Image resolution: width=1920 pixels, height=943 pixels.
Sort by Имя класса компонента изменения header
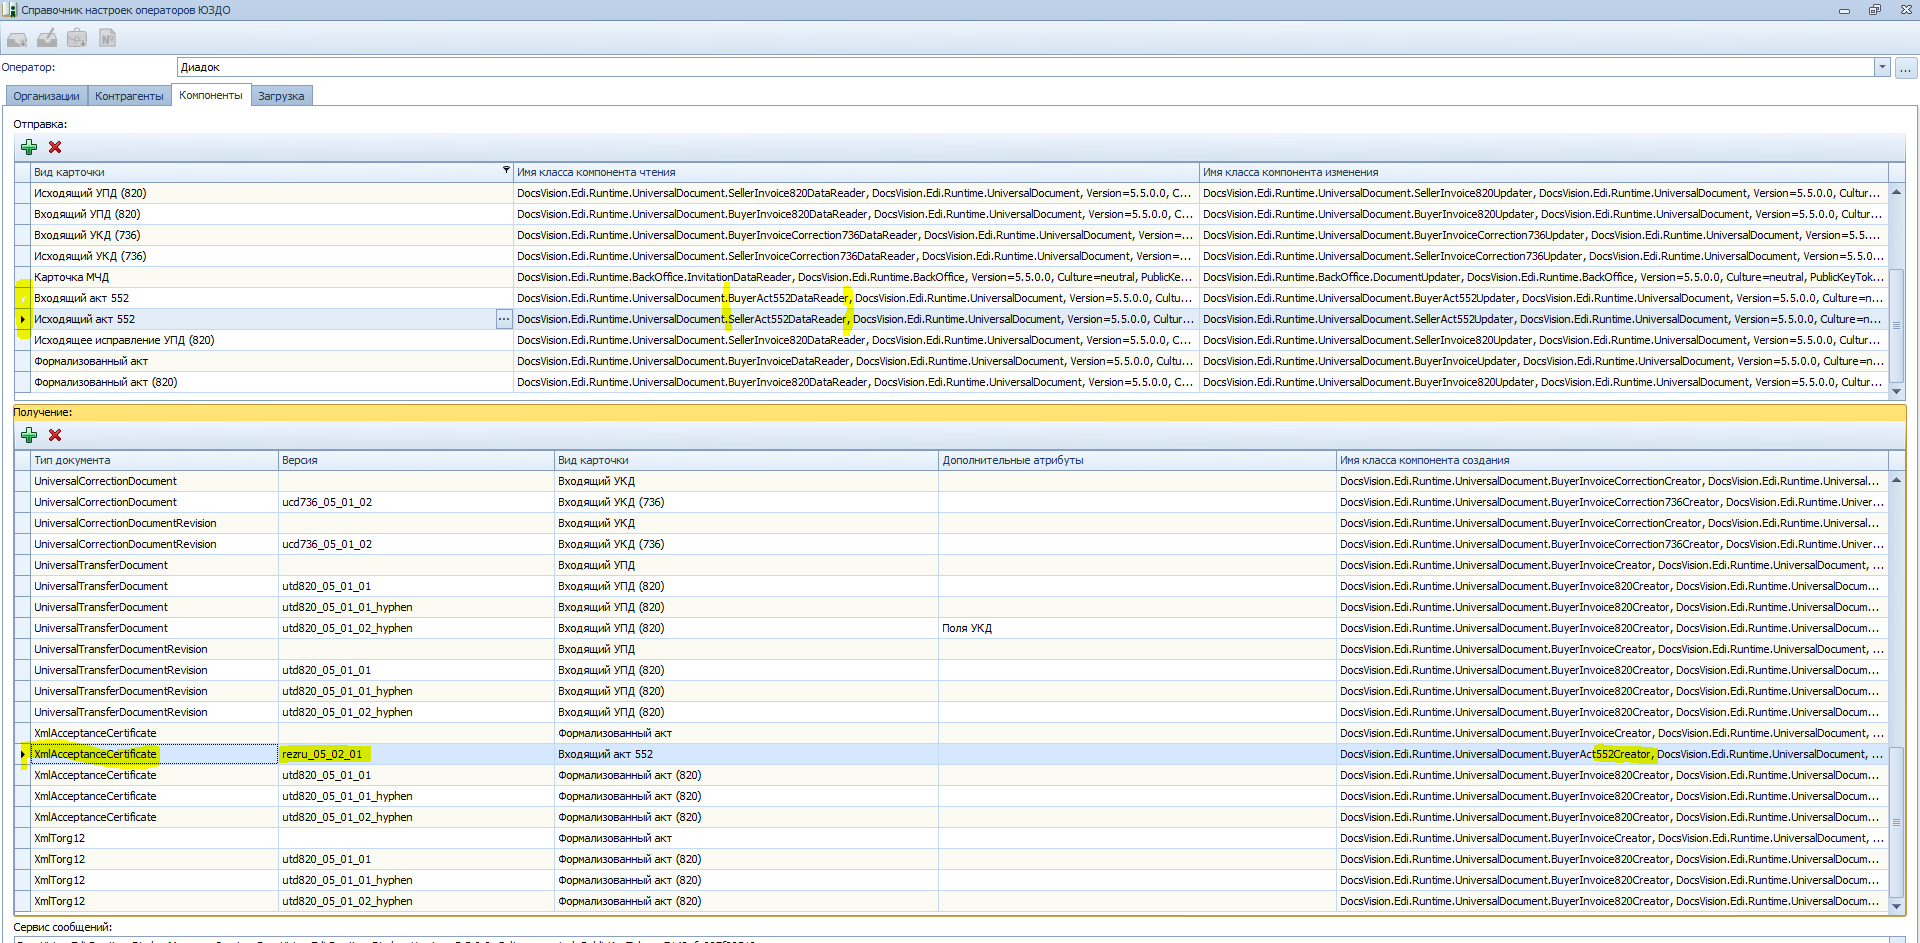coord(1543,172)
